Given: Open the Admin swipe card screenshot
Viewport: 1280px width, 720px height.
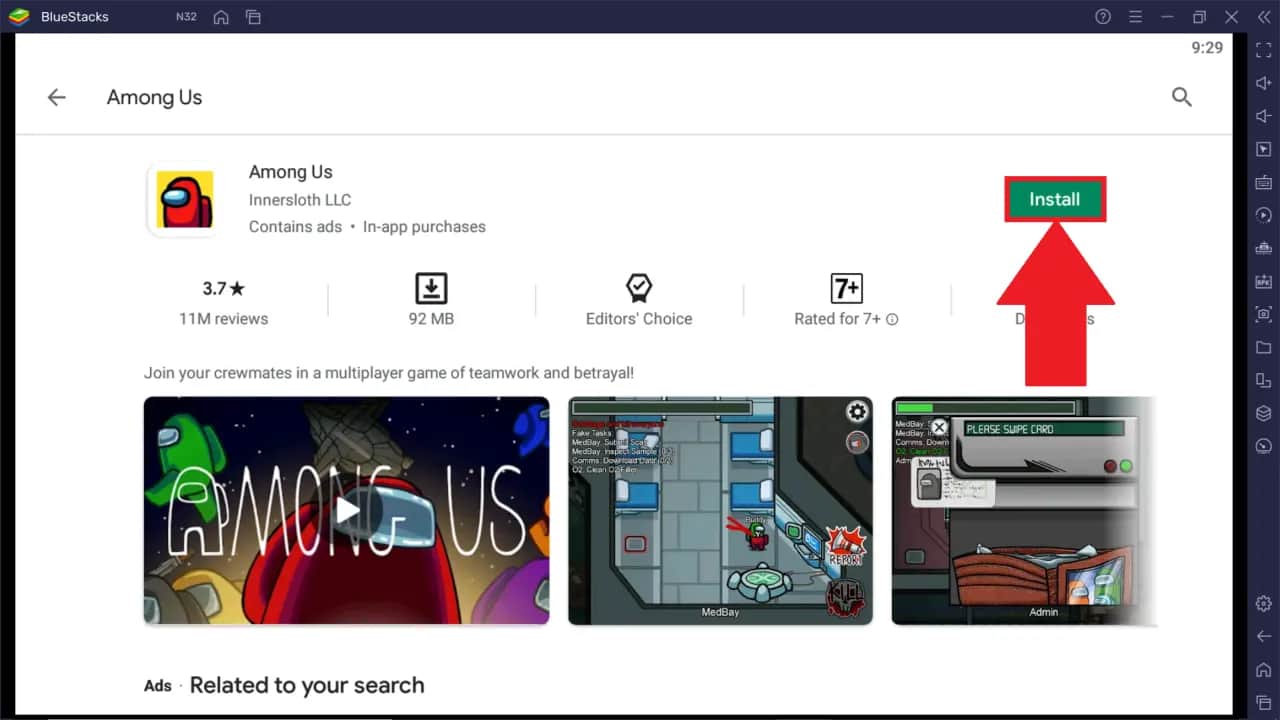Looking at the screenshot, I should [x=1022, y=510].
